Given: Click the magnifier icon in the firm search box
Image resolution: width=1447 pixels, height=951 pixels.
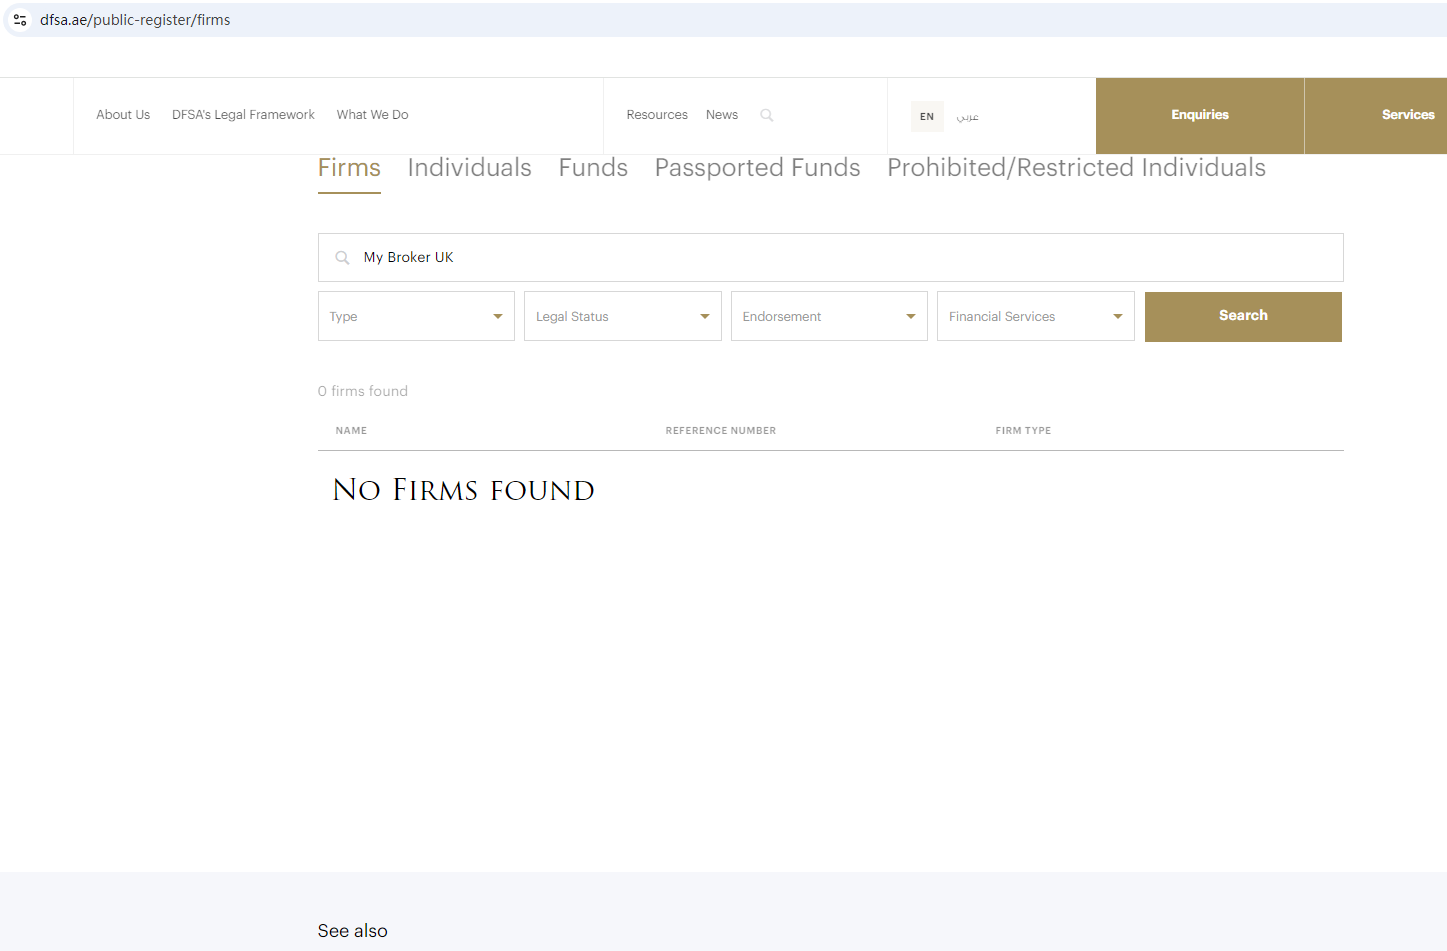Looking at the screenshot, I should (342, 258).
